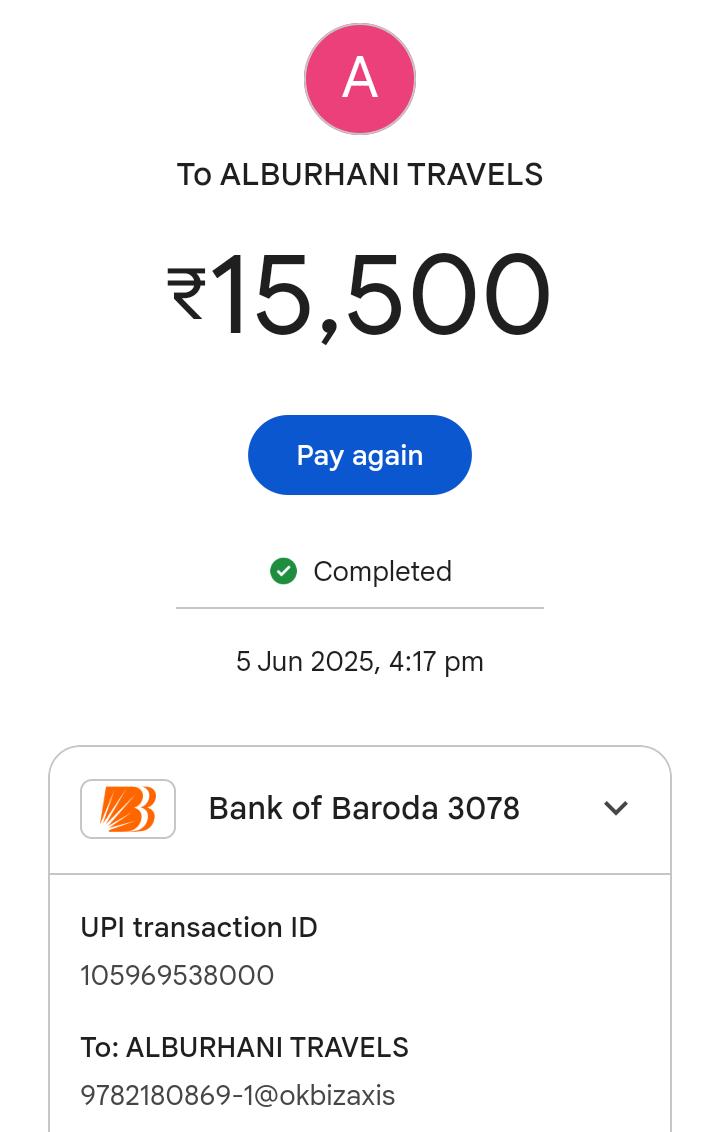Expand the Bank of Baroda details chevron
This screenshot has height=1132, width=720.
(x=616, y=808)
